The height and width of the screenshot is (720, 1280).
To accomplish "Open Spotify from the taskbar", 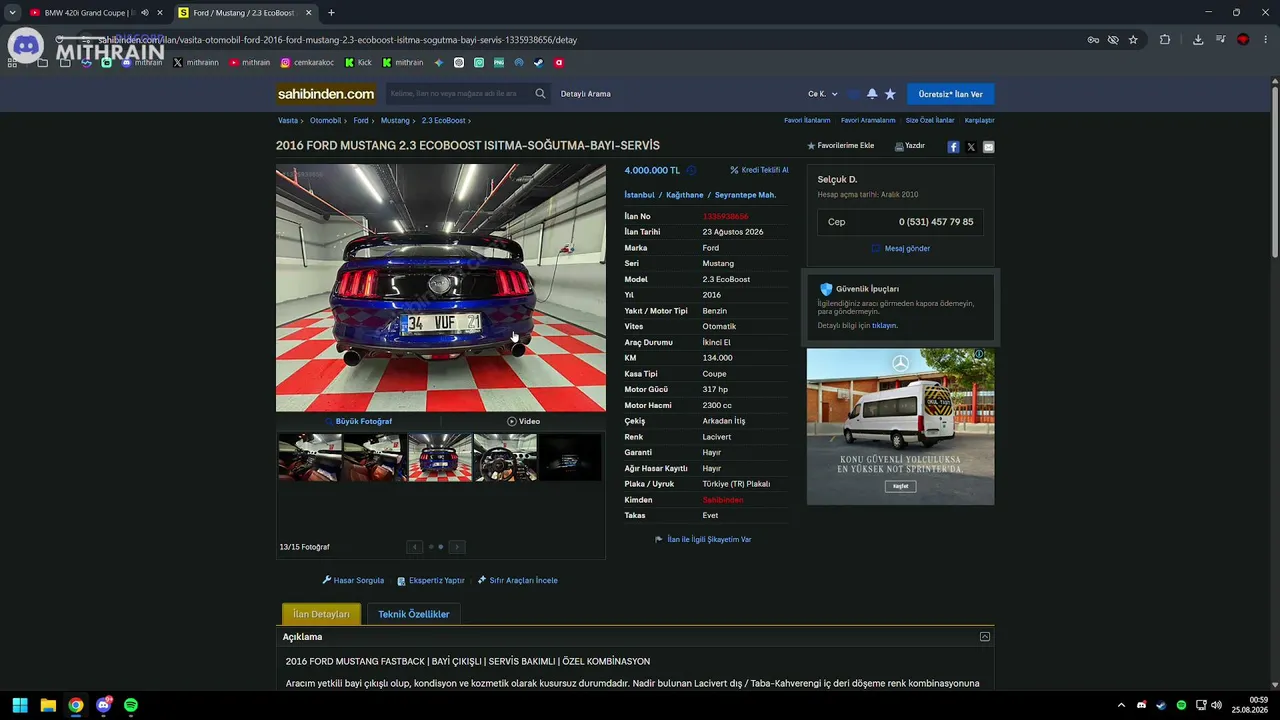I will coord(131,705).
